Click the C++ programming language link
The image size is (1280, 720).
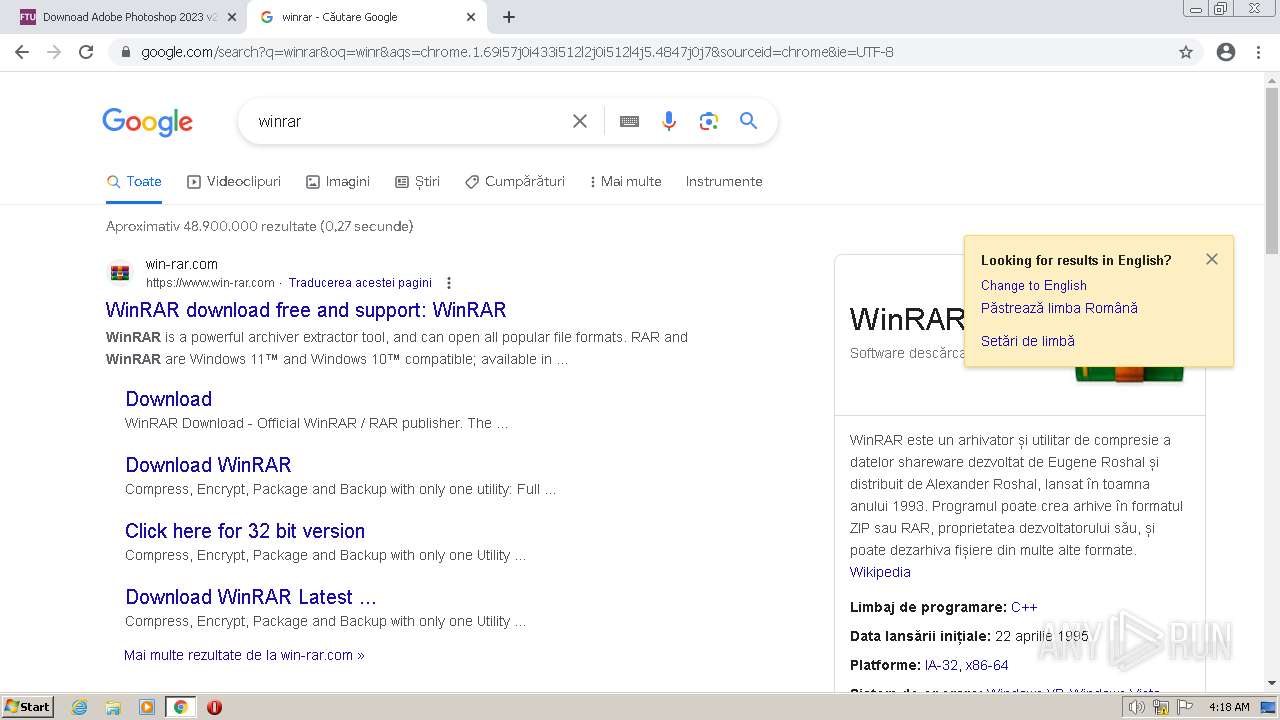pyautogui.click(x=1024, y=607)
